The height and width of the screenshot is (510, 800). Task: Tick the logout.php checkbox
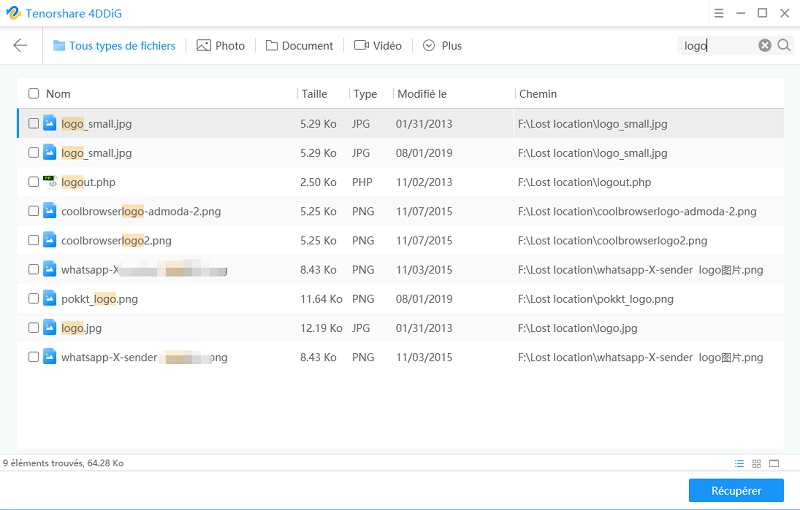34,182
